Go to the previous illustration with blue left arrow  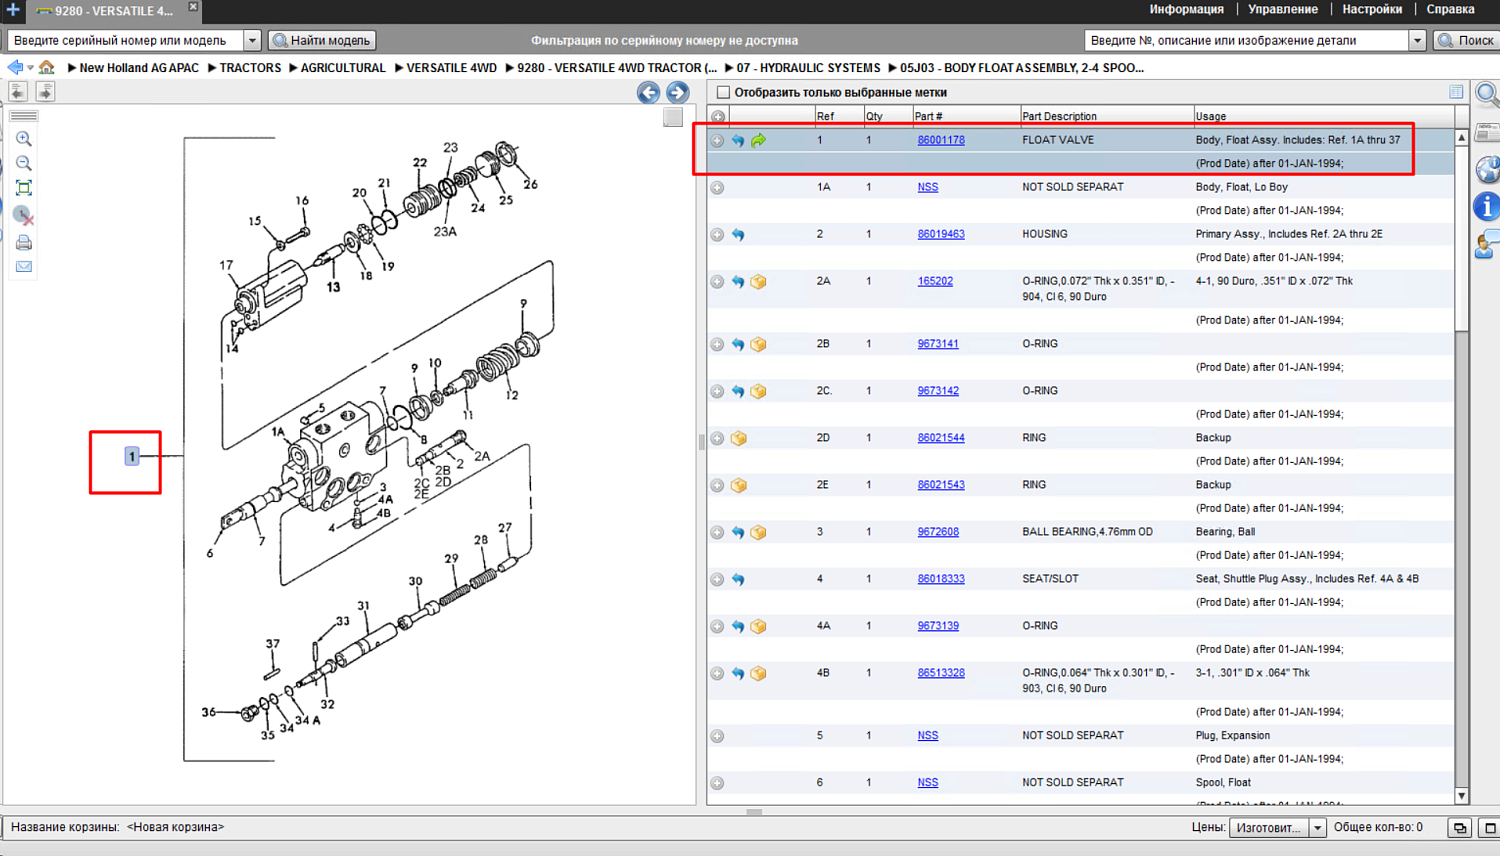pos(648,93)
